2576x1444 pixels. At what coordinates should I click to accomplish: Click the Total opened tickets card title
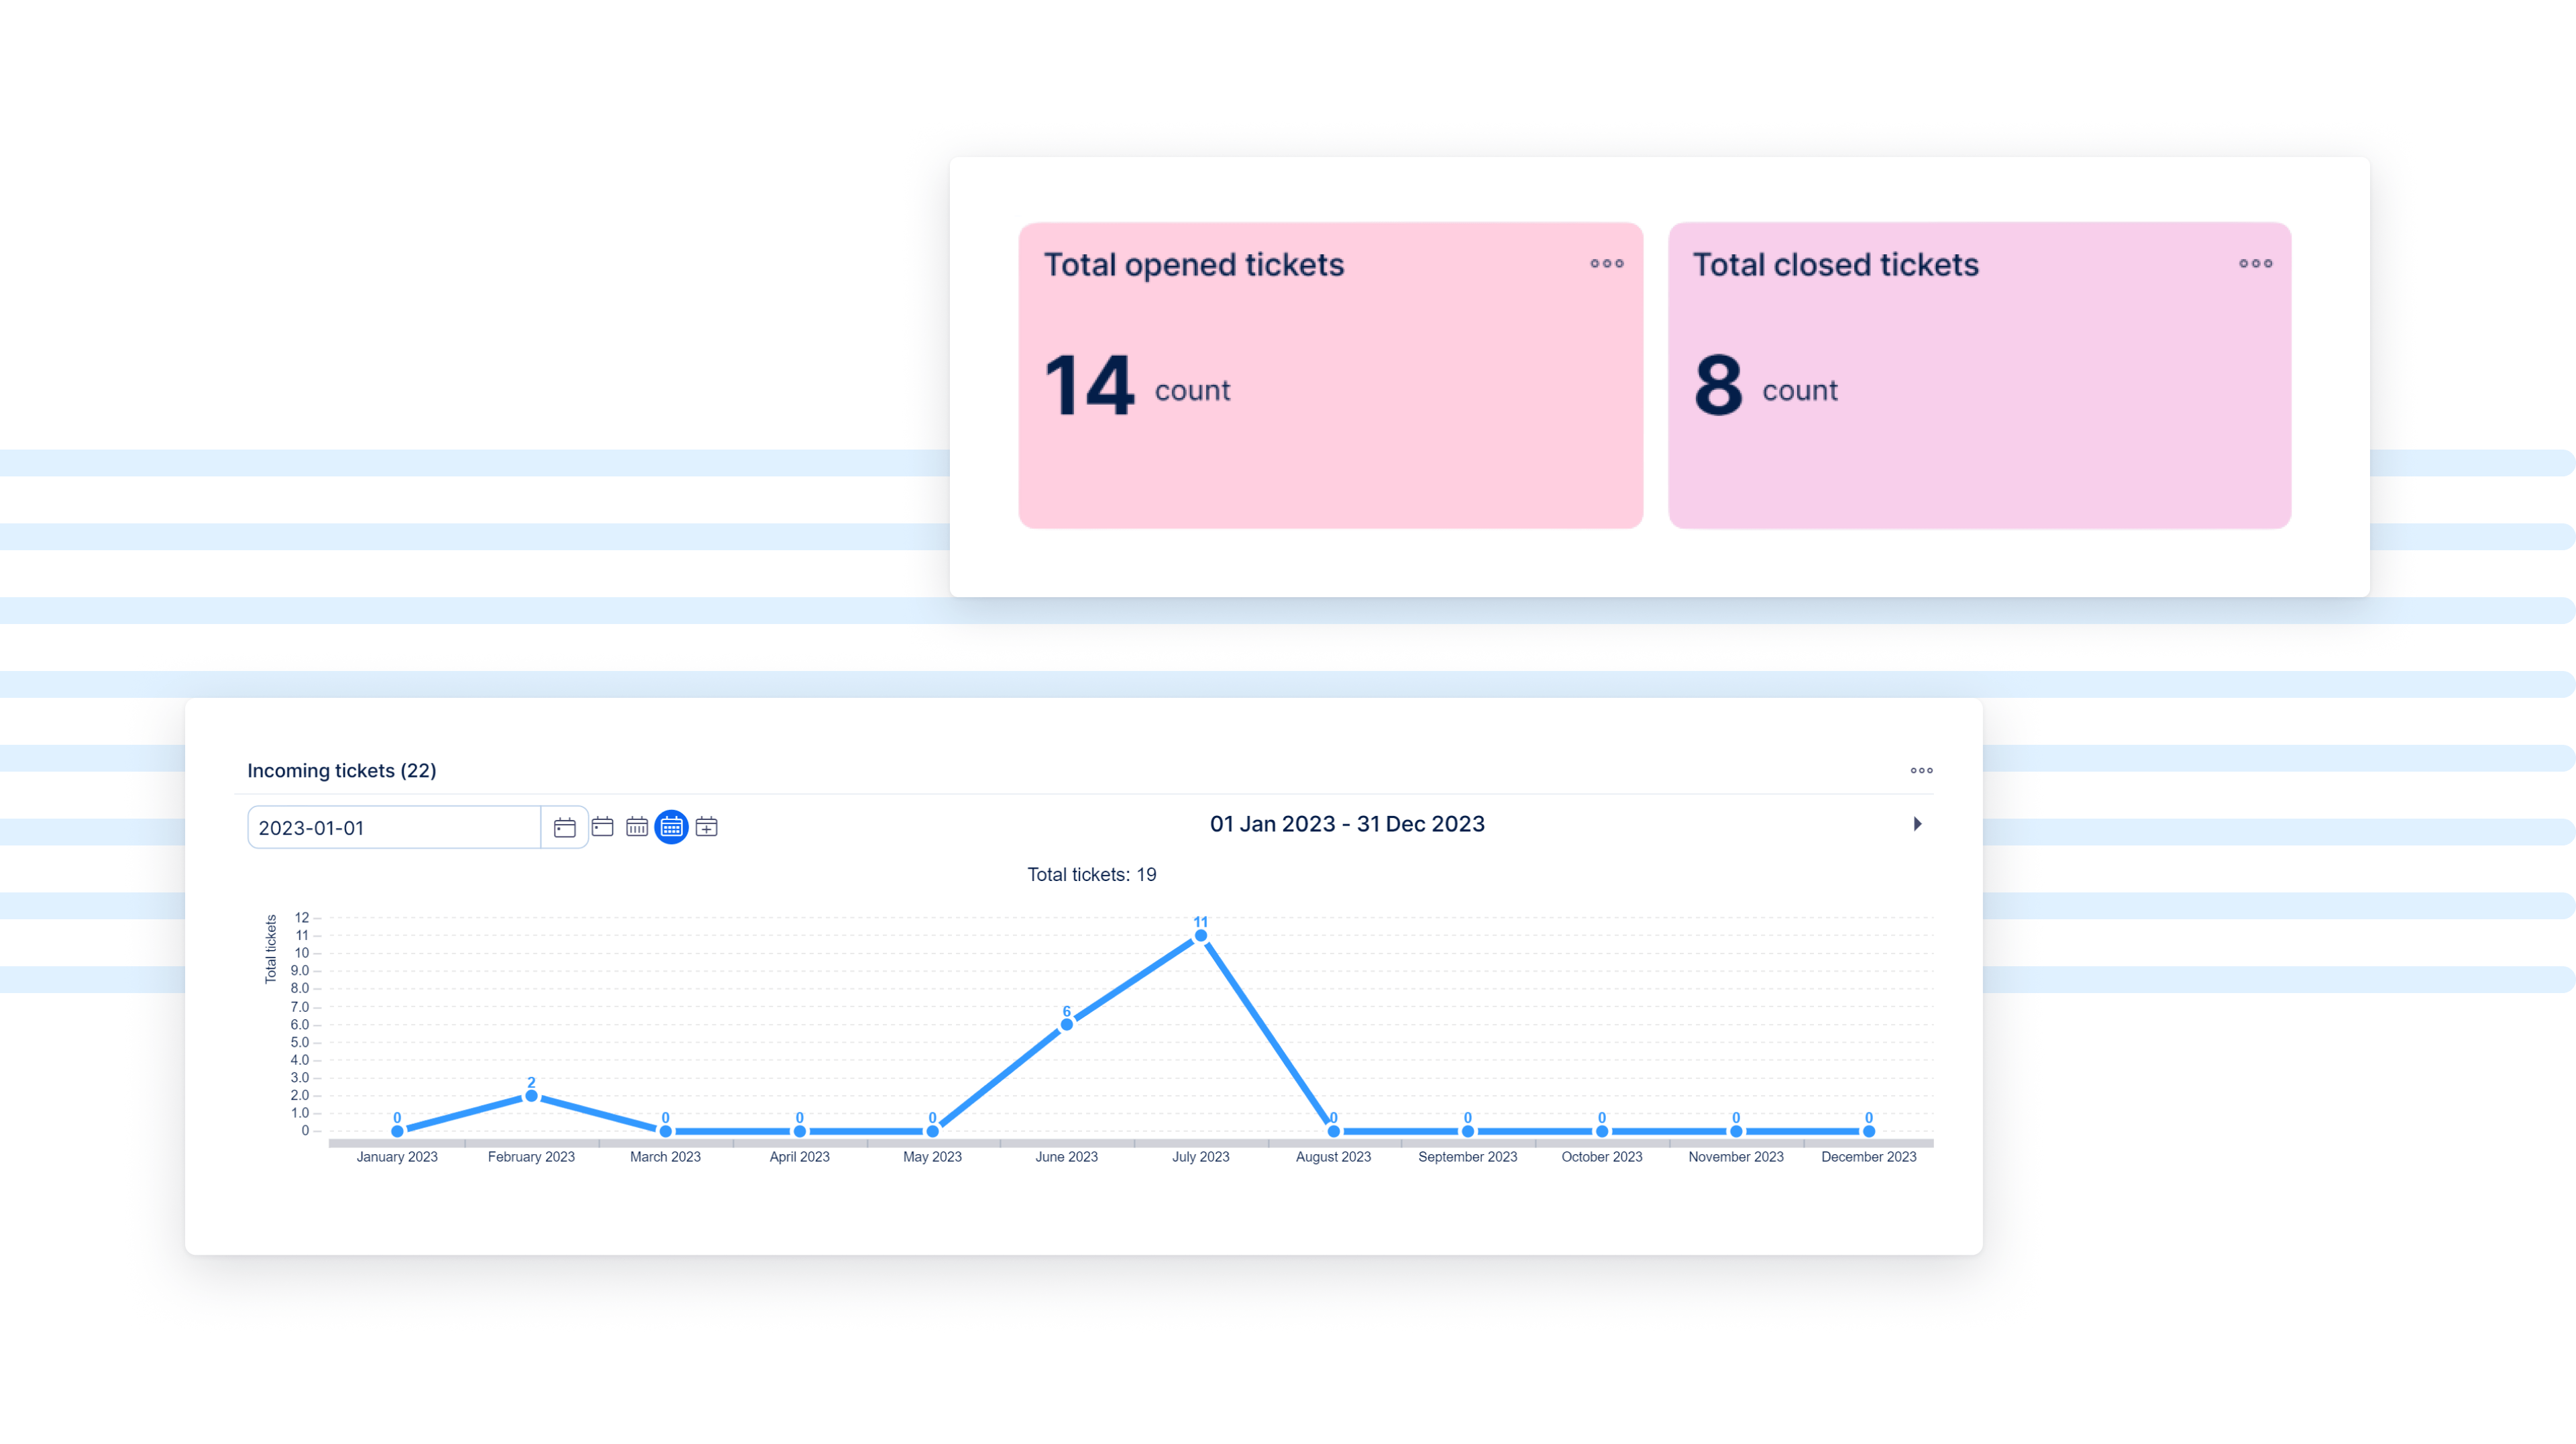tap(1194, 264)
